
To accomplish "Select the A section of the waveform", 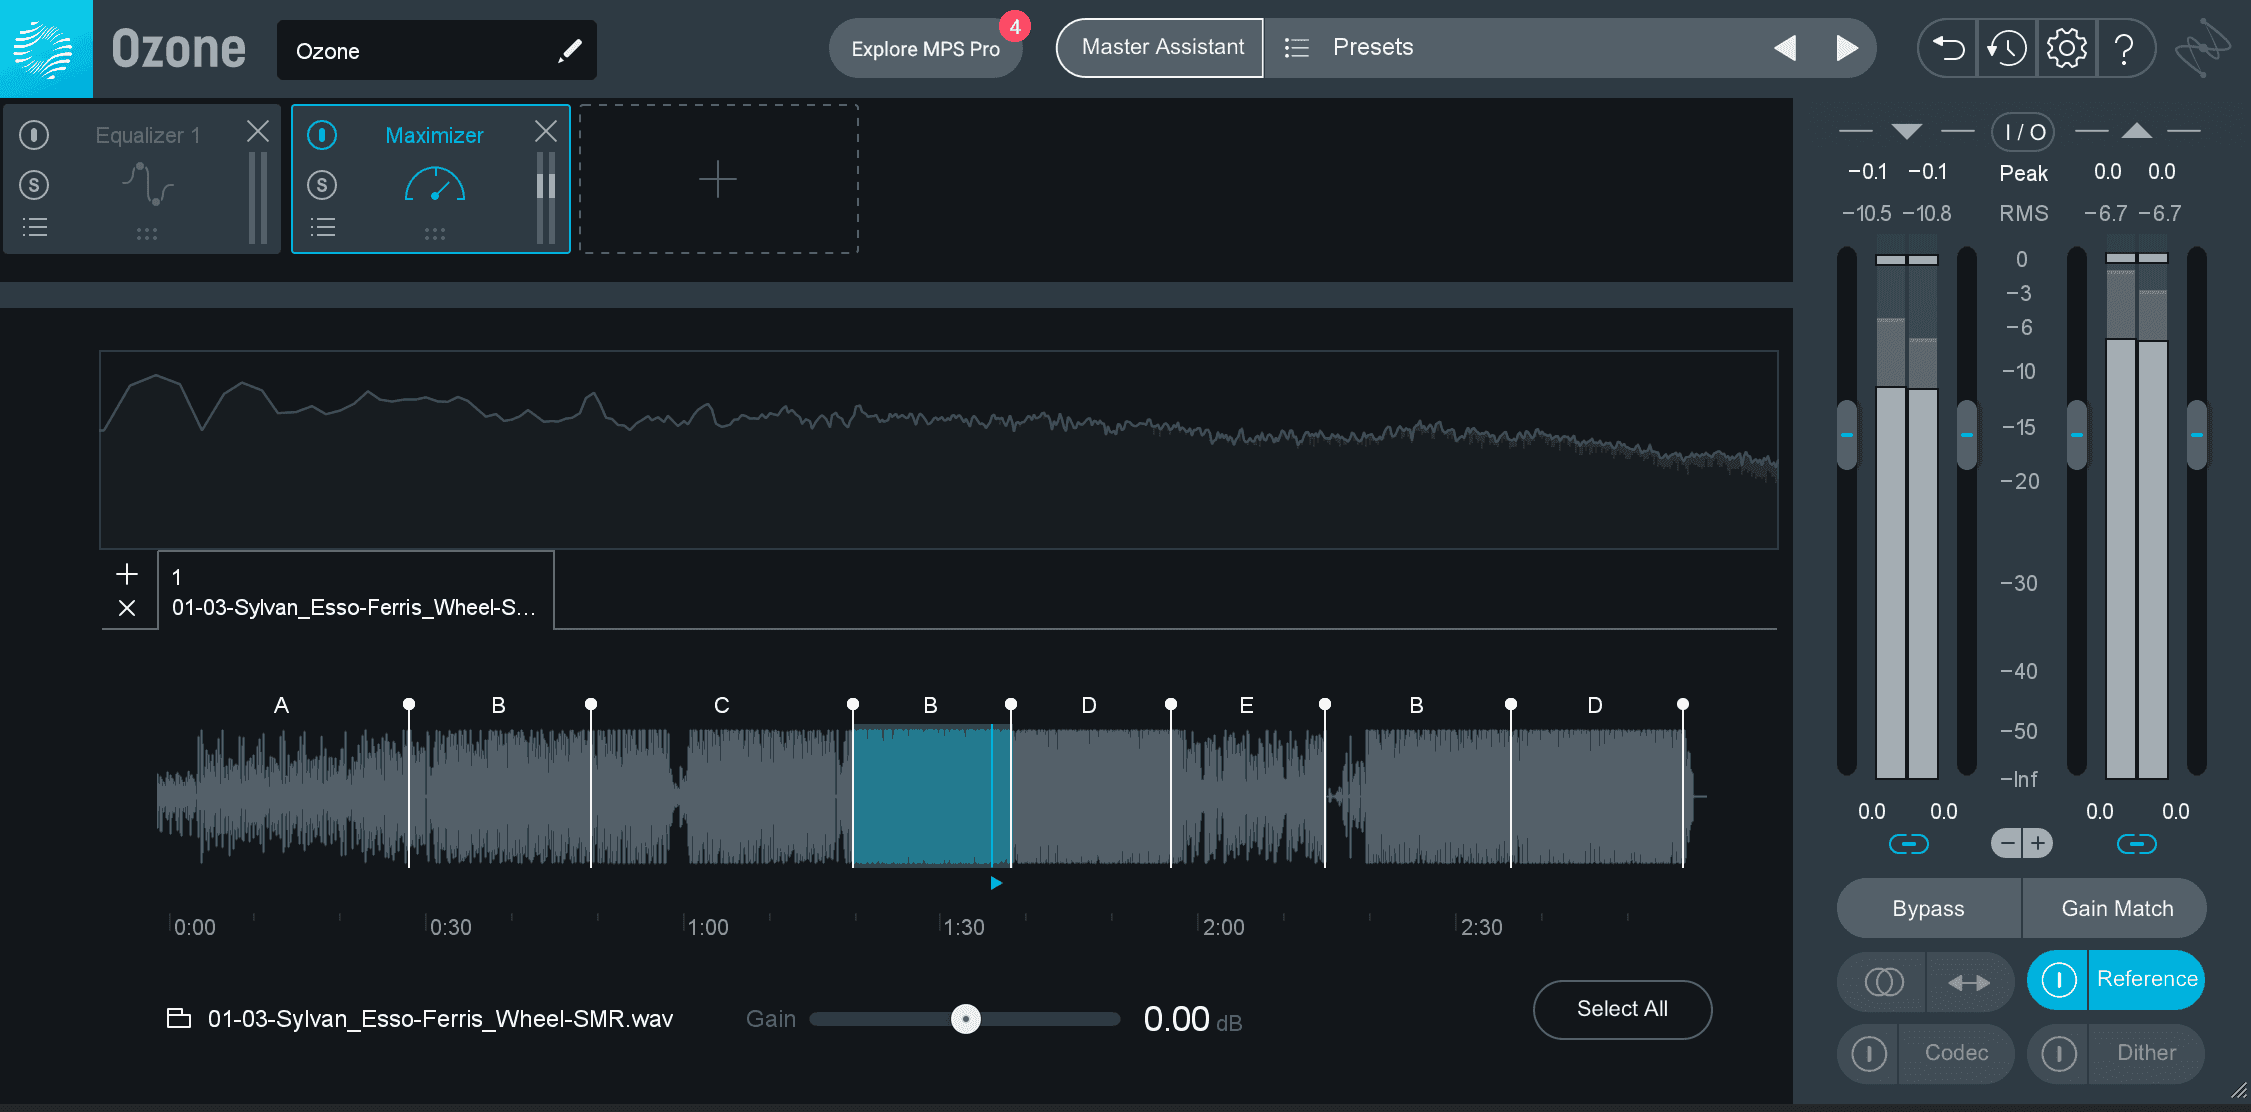I will pos(282,795).
